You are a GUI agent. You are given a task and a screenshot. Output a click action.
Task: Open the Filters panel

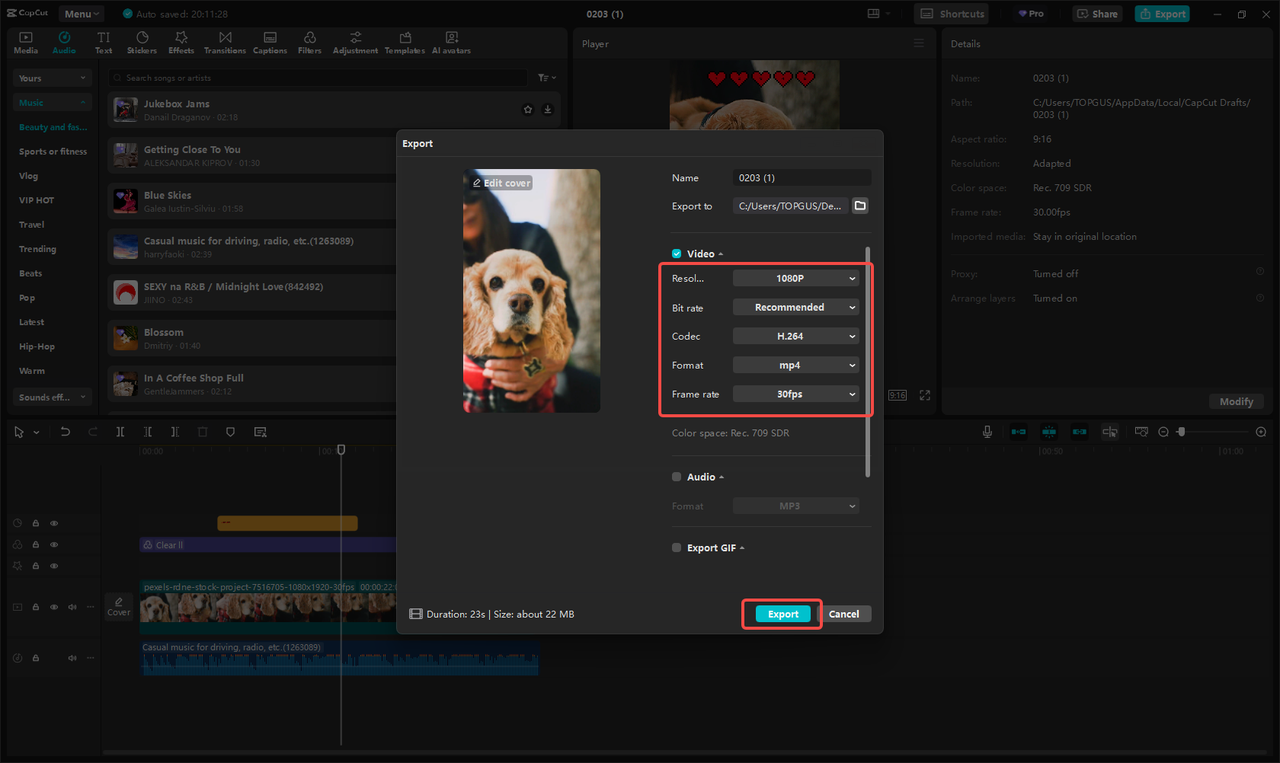point(312,41)
